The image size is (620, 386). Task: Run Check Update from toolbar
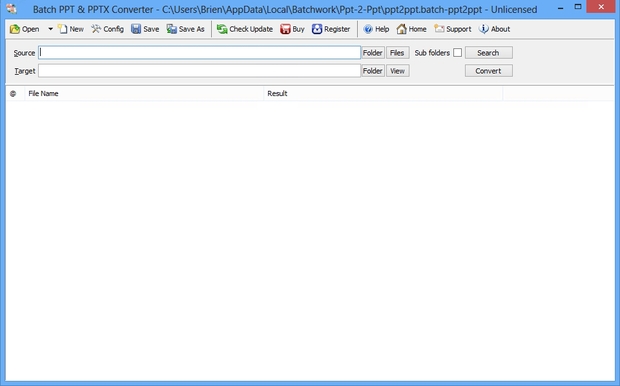click(x=245, y=29)
